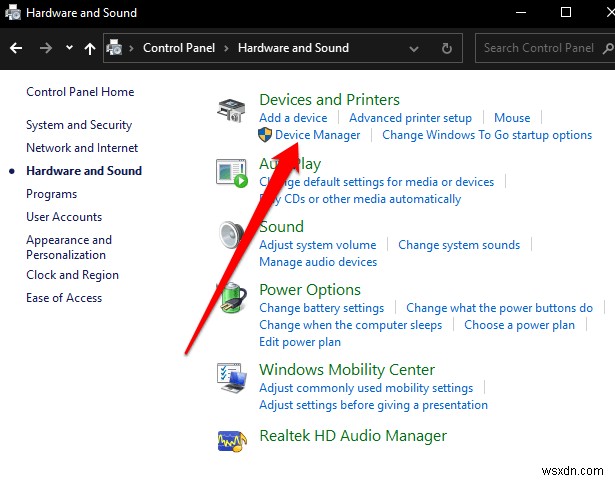Open the Power Options heading

(x=310, y=290)
